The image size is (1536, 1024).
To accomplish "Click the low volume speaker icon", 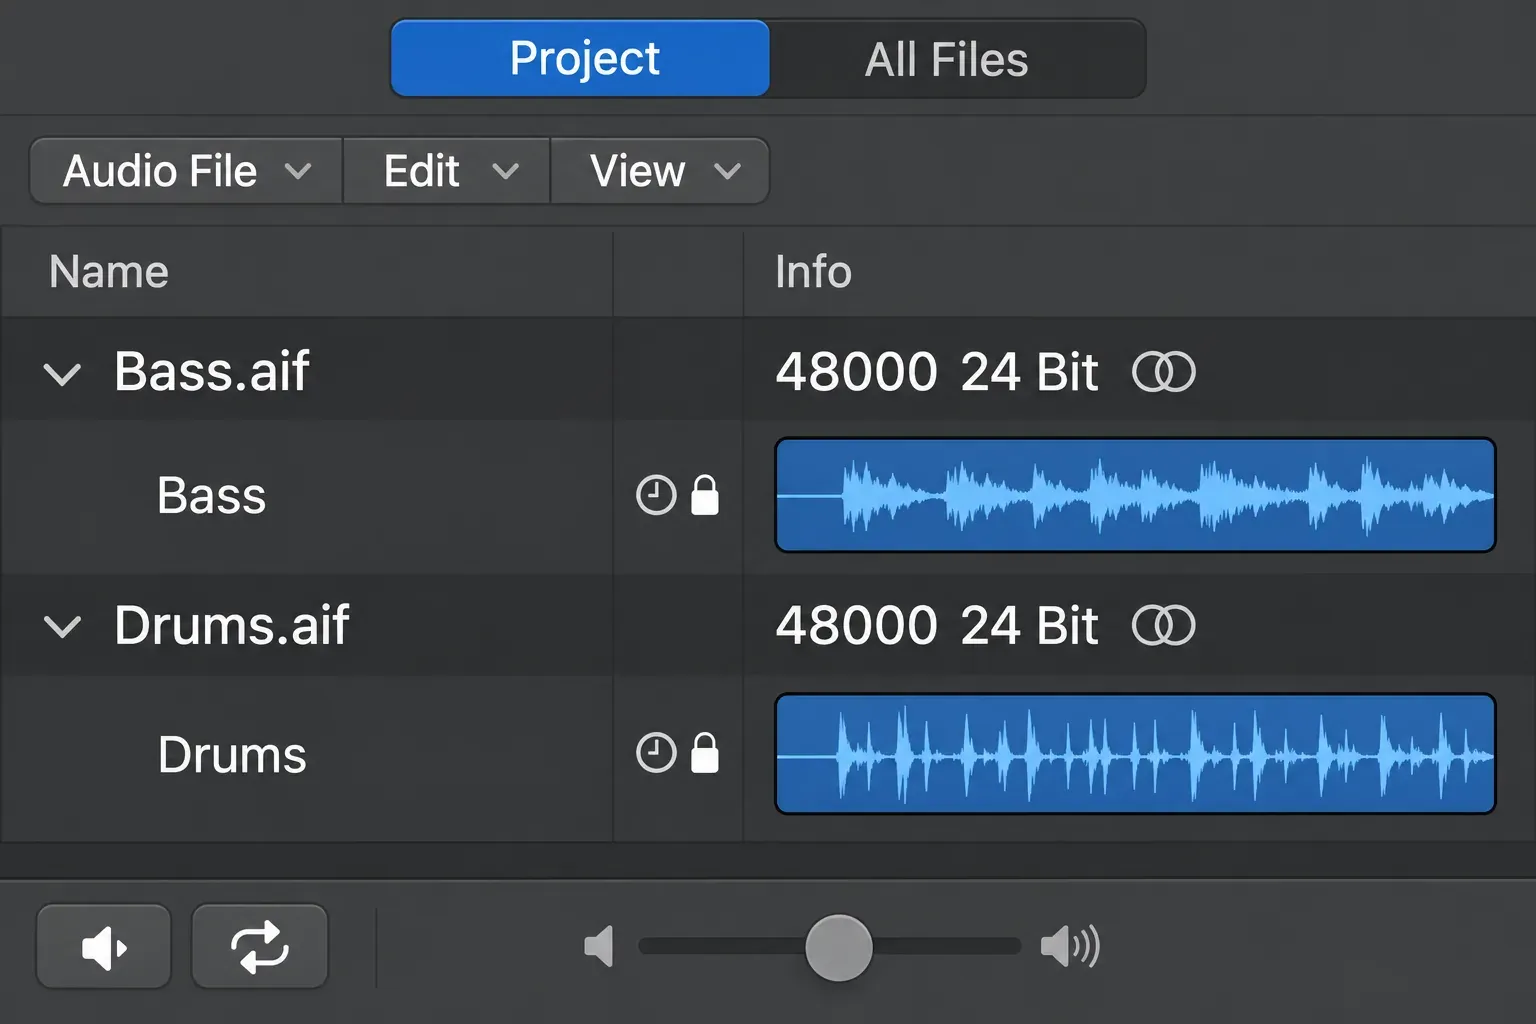I will click(x=598, y=946).
